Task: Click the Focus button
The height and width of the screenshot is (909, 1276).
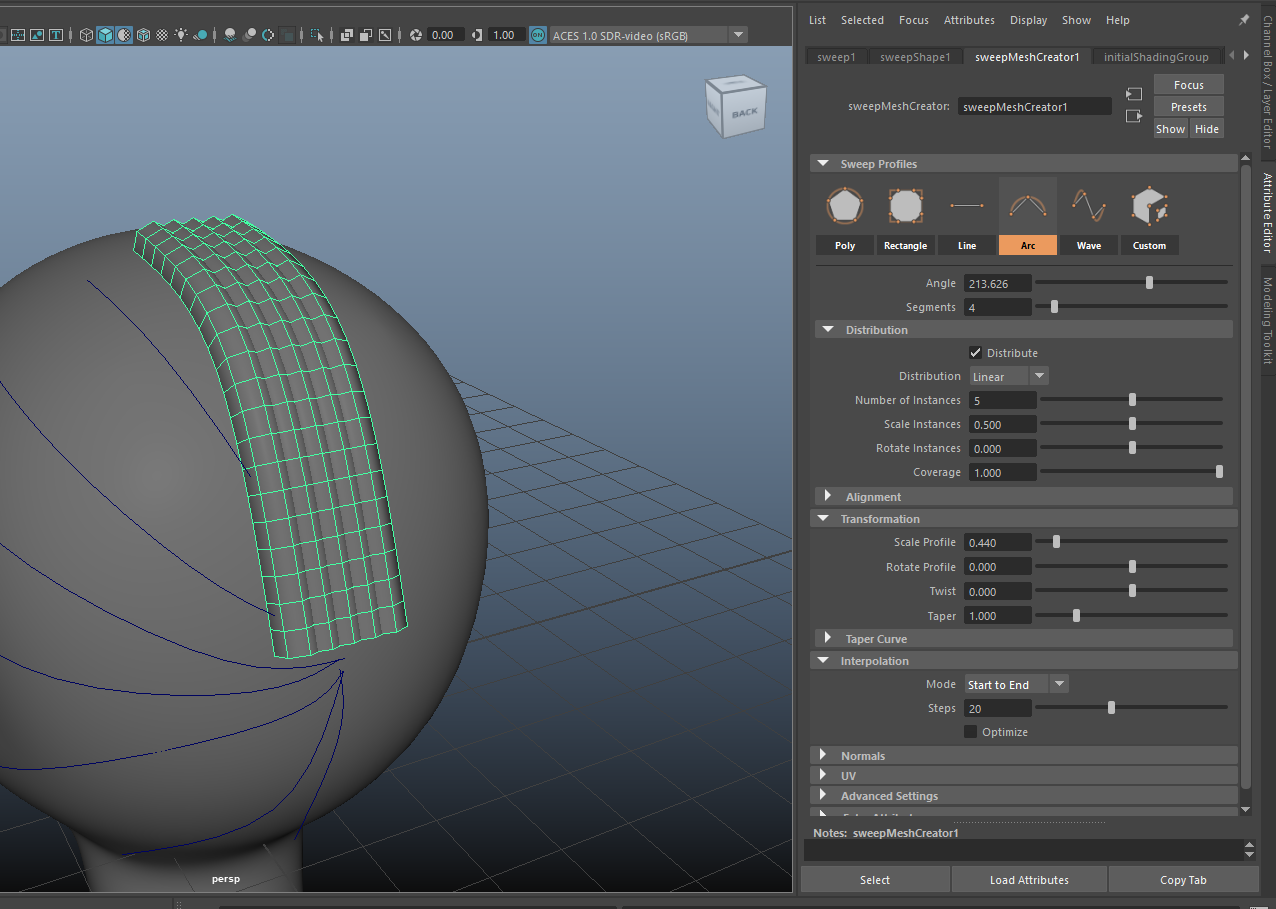Action: point(1189,85)
